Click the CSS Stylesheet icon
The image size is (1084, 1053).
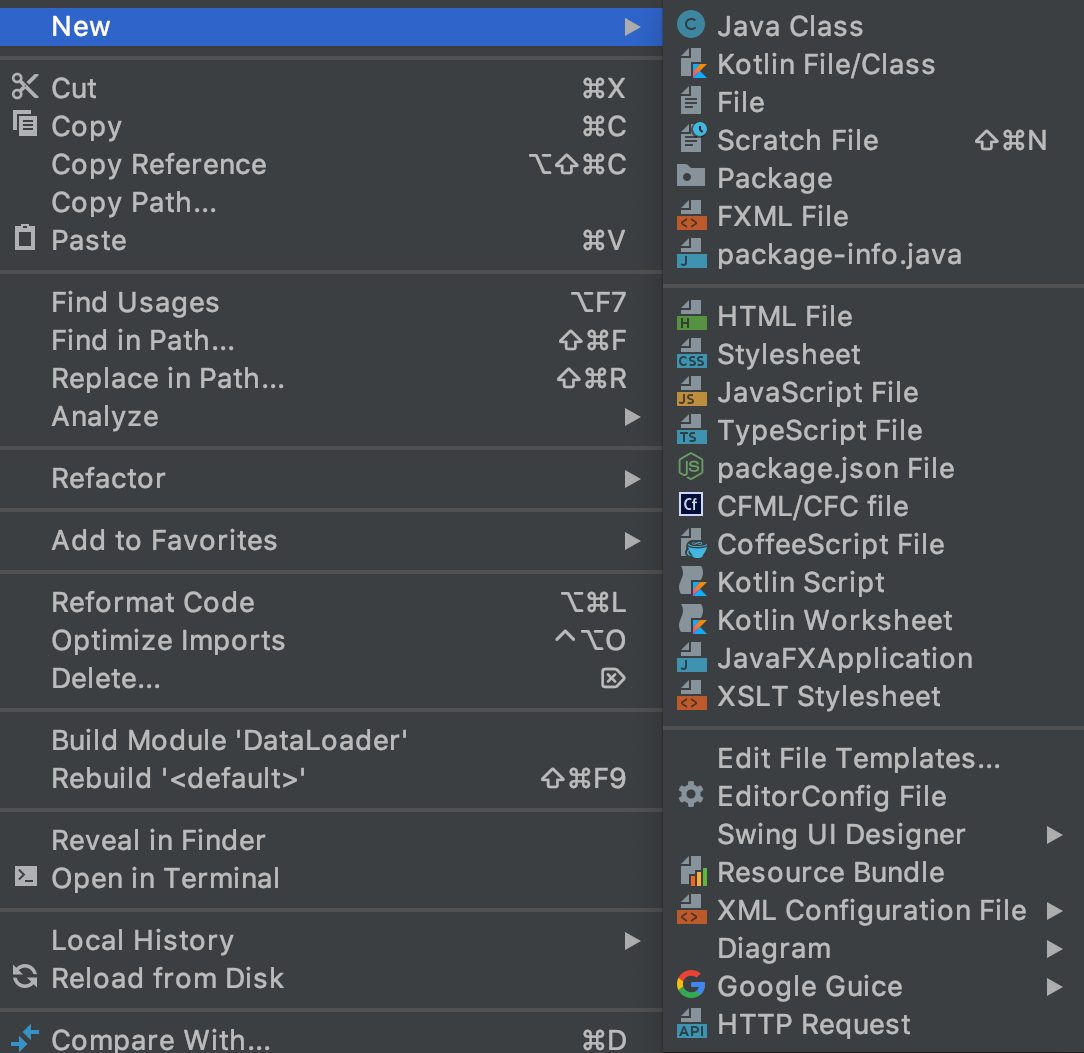(691, 354)
